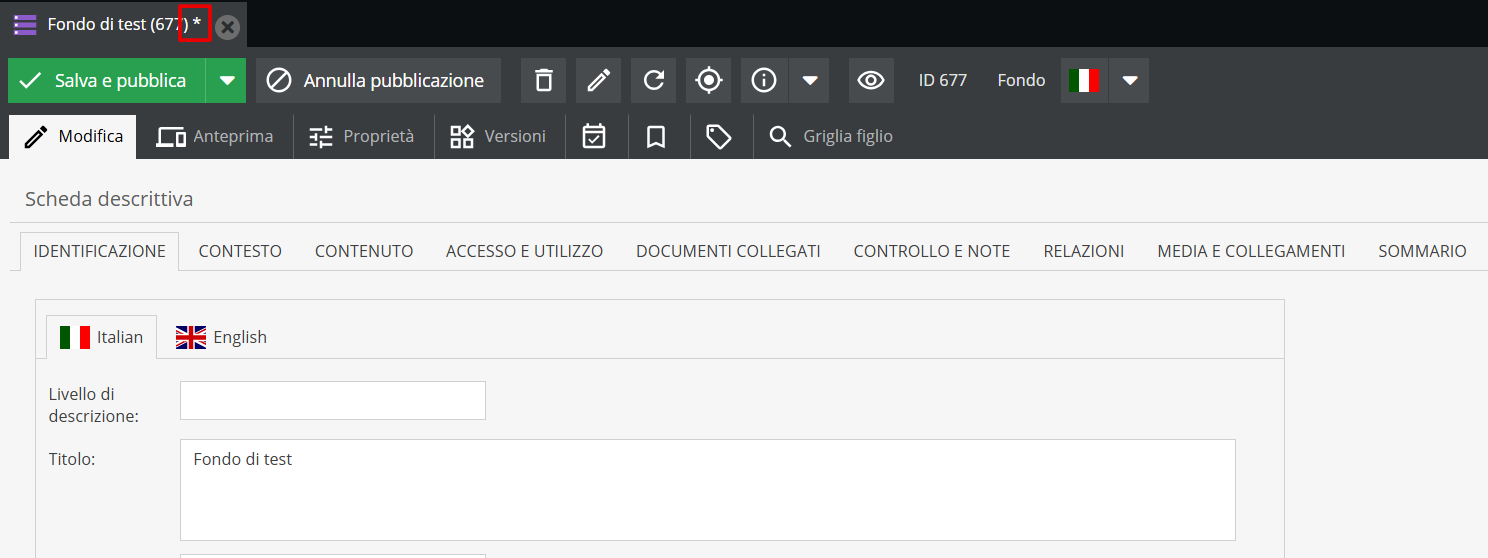Click the Salva e pubblica button
Screen dimensions: 1488x558
[106, 80]
